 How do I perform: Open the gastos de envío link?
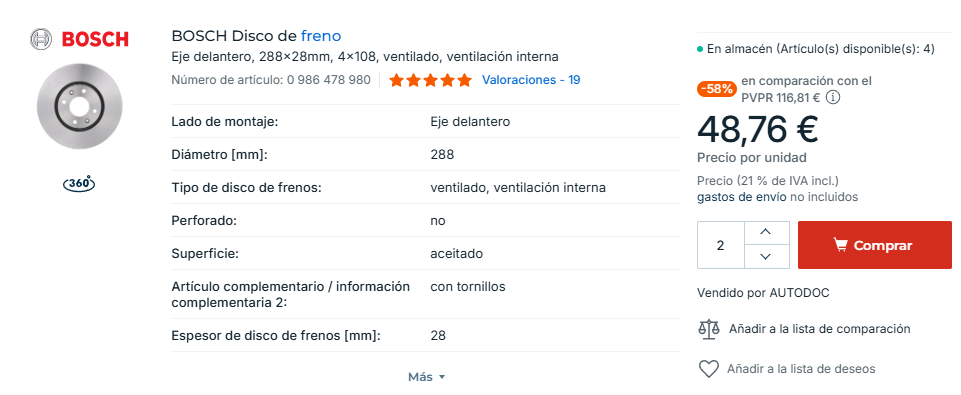[741, 197]
